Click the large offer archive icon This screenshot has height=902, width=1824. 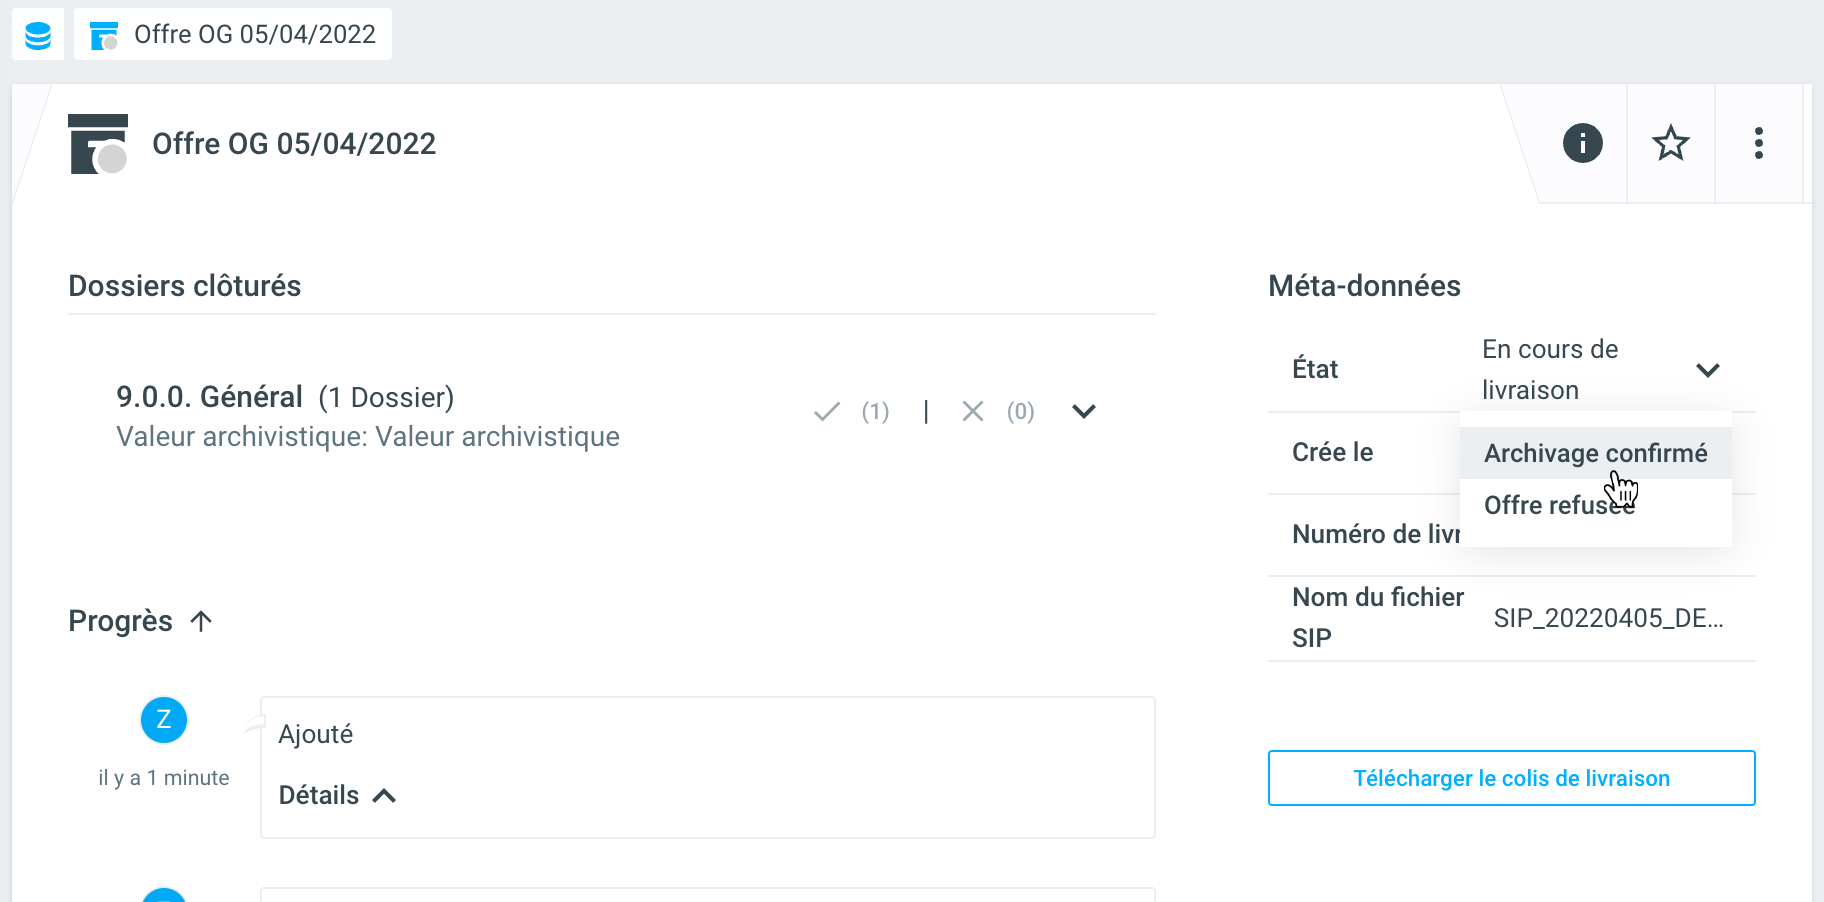point(98,144)
